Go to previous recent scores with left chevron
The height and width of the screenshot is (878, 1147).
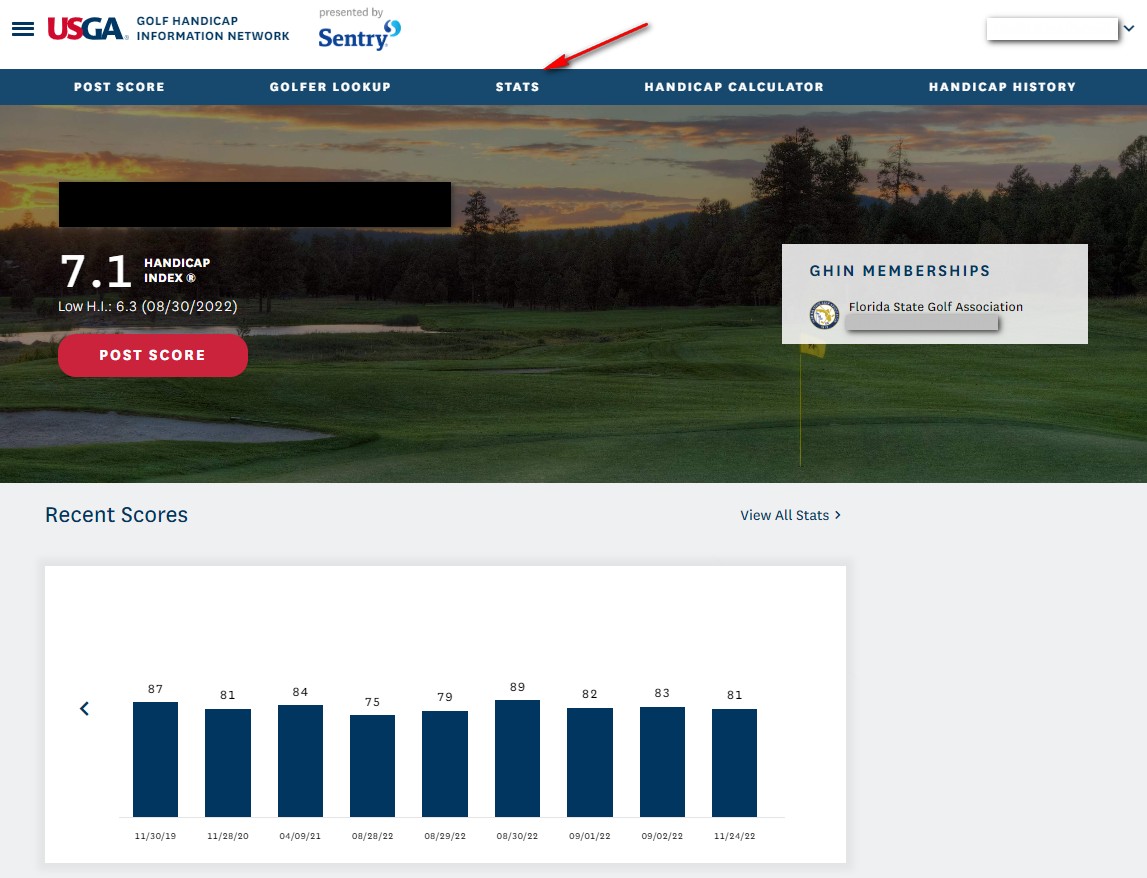click(x=85, y=709)
